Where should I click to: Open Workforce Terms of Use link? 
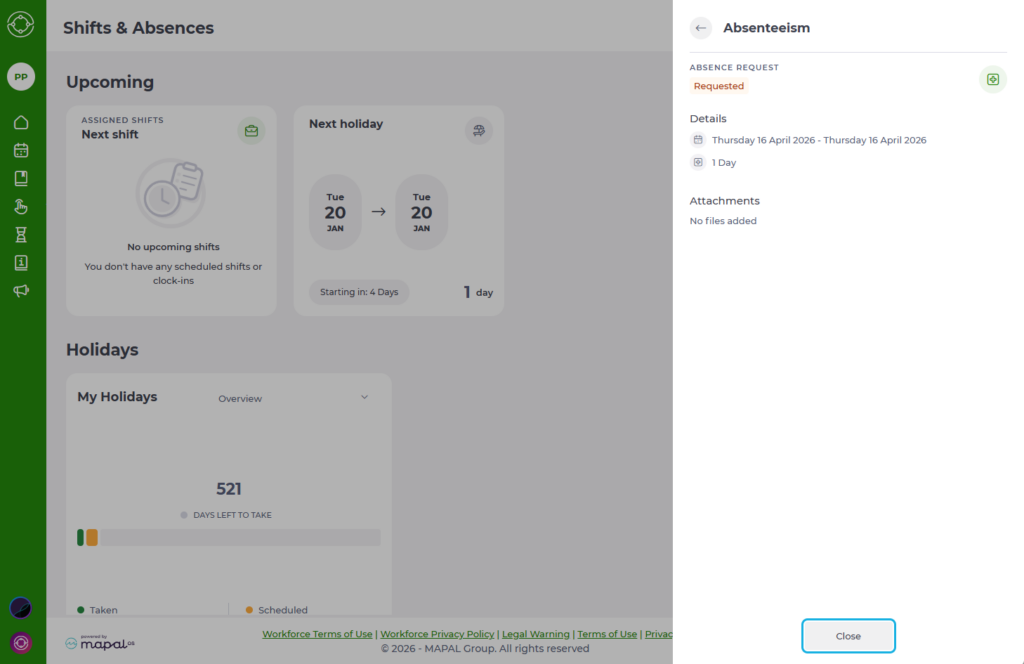317,634
